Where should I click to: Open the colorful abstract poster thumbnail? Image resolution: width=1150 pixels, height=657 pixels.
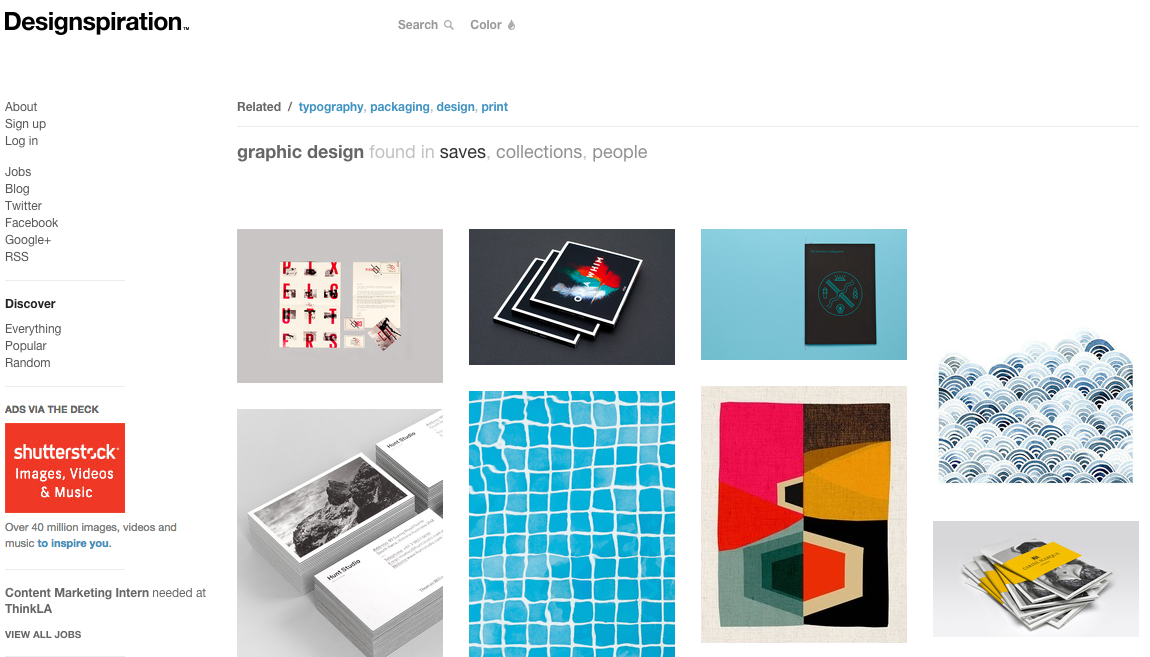point(804,515)
